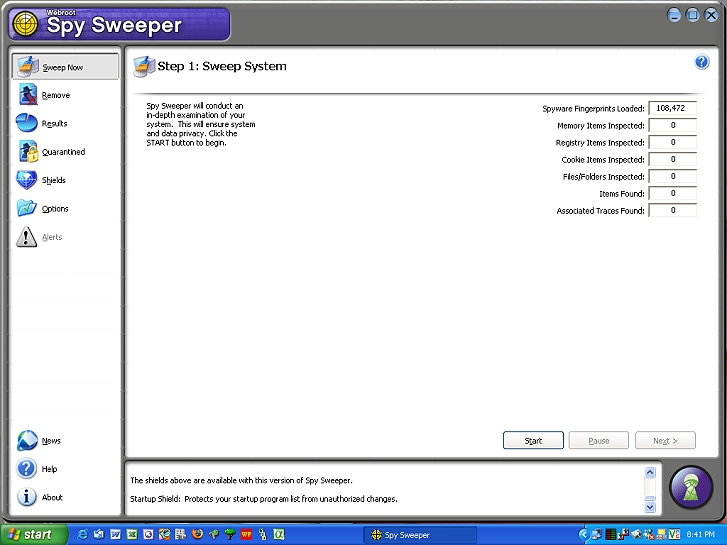Click the Help question mark icon in sidebar

click(26, 468)
